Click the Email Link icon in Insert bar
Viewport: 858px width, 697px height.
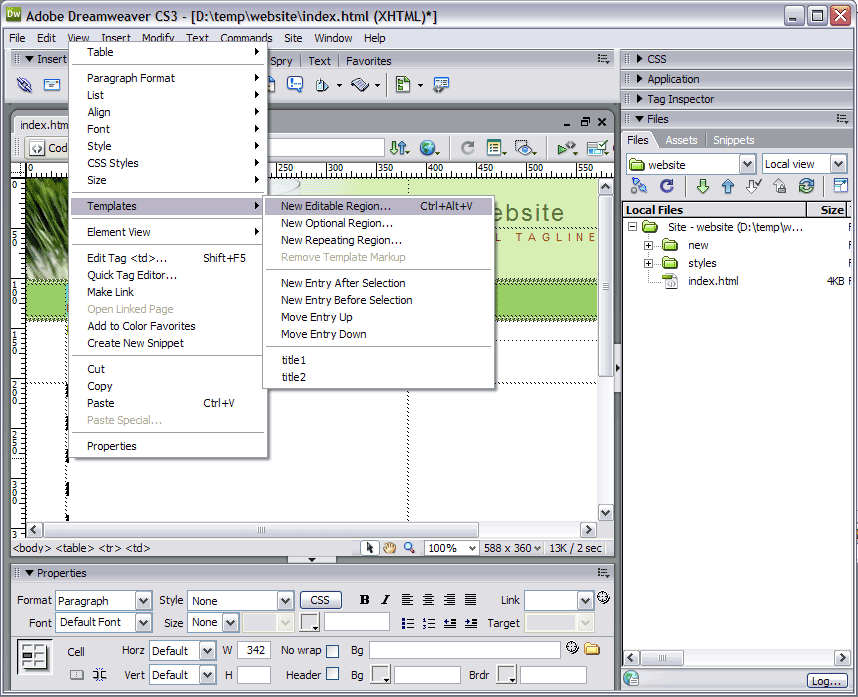tap(52, 84)
